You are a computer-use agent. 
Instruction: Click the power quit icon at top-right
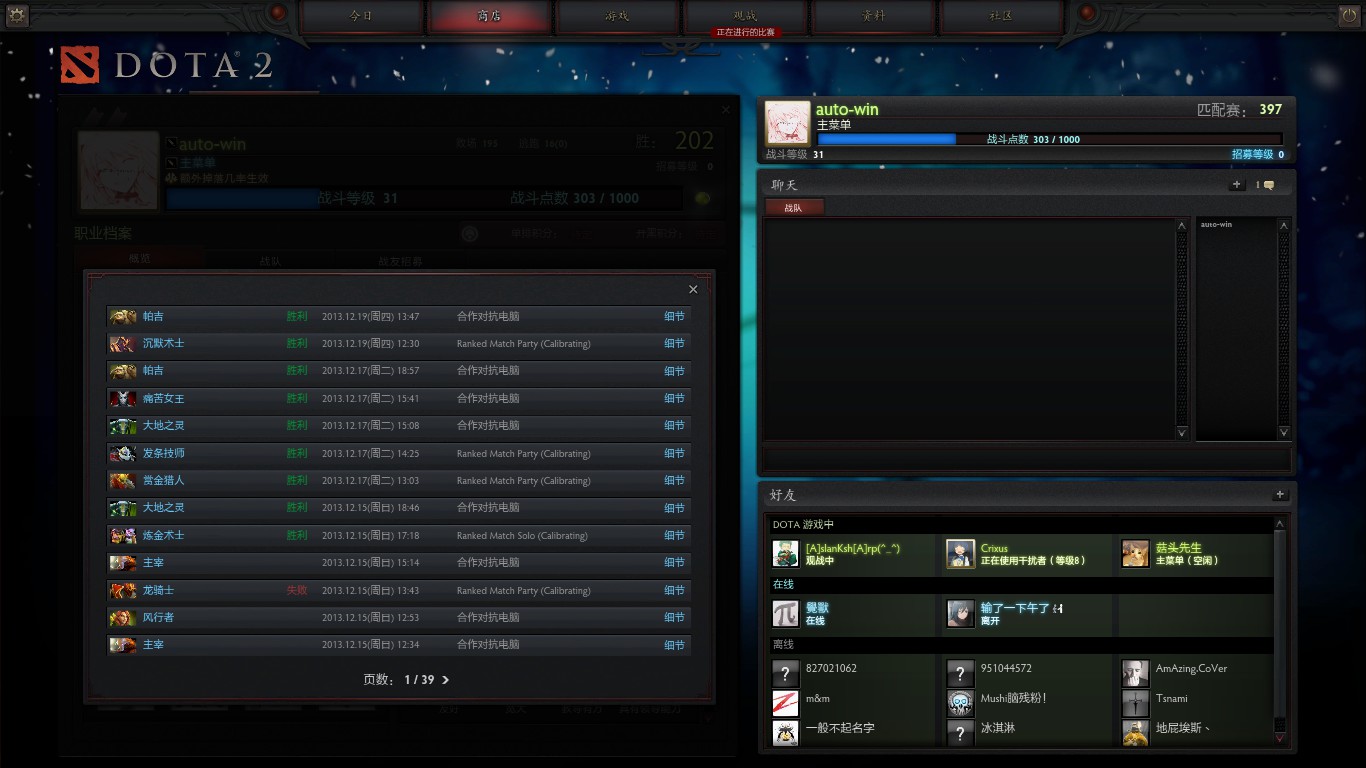[x=1349, y=15]
